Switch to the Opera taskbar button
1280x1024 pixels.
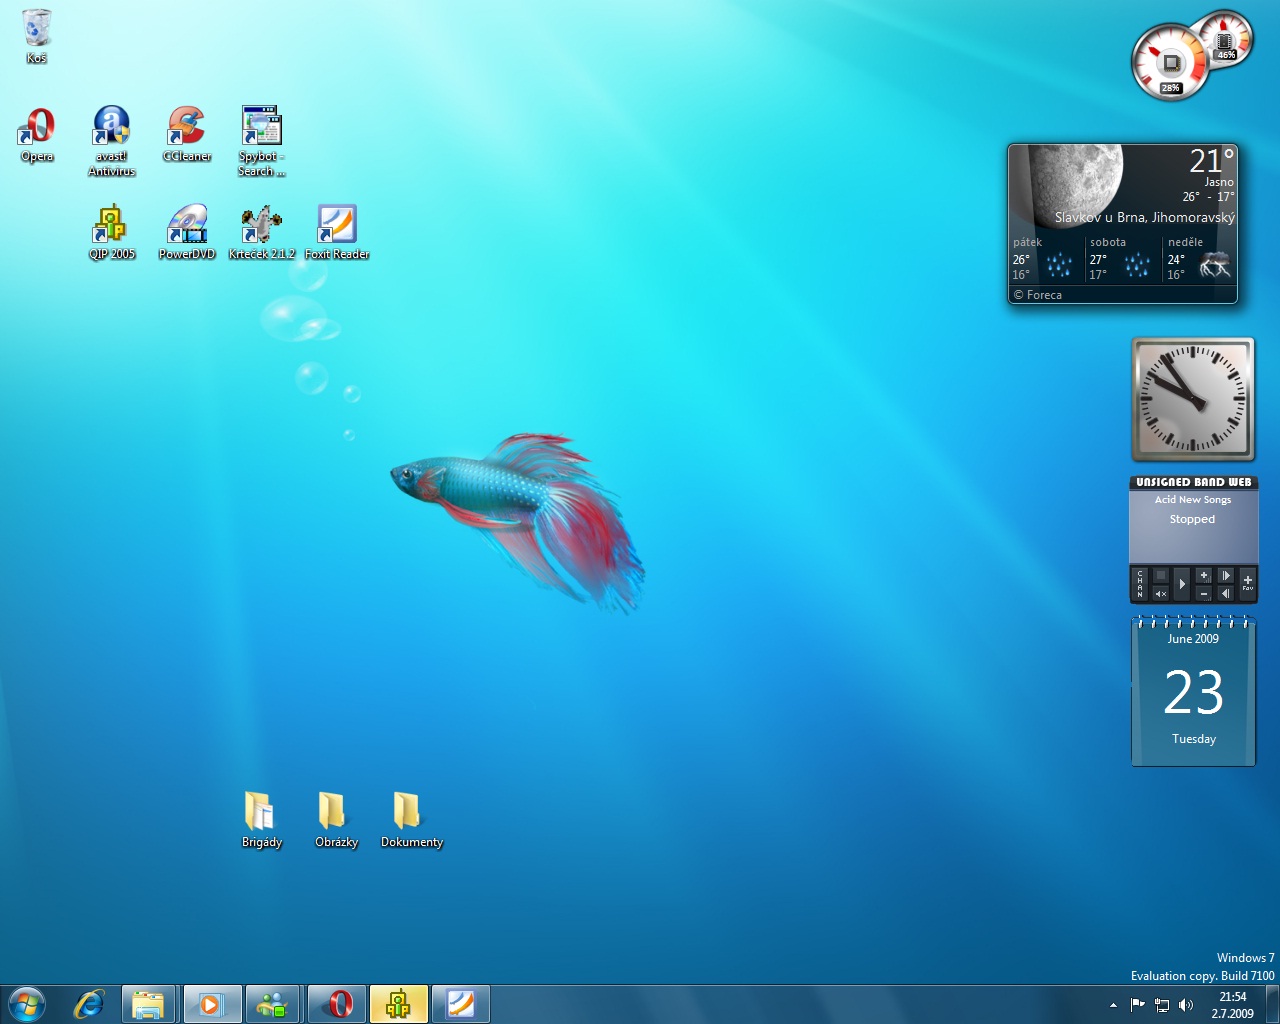click(338, 1004)
